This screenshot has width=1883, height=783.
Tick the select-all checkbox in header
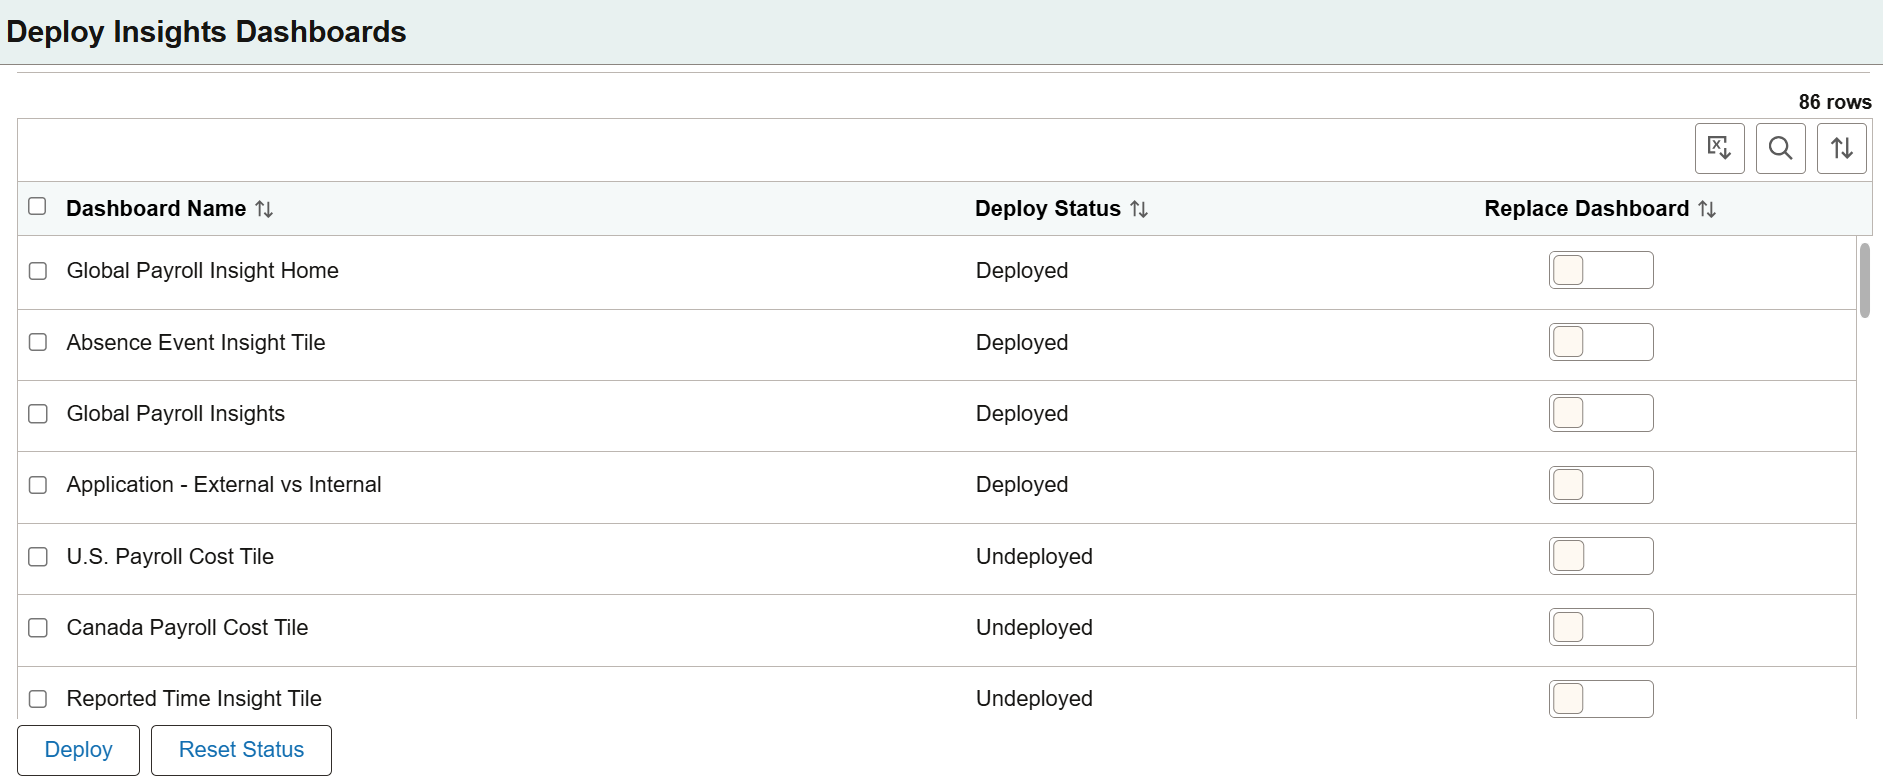coord(38,207)
